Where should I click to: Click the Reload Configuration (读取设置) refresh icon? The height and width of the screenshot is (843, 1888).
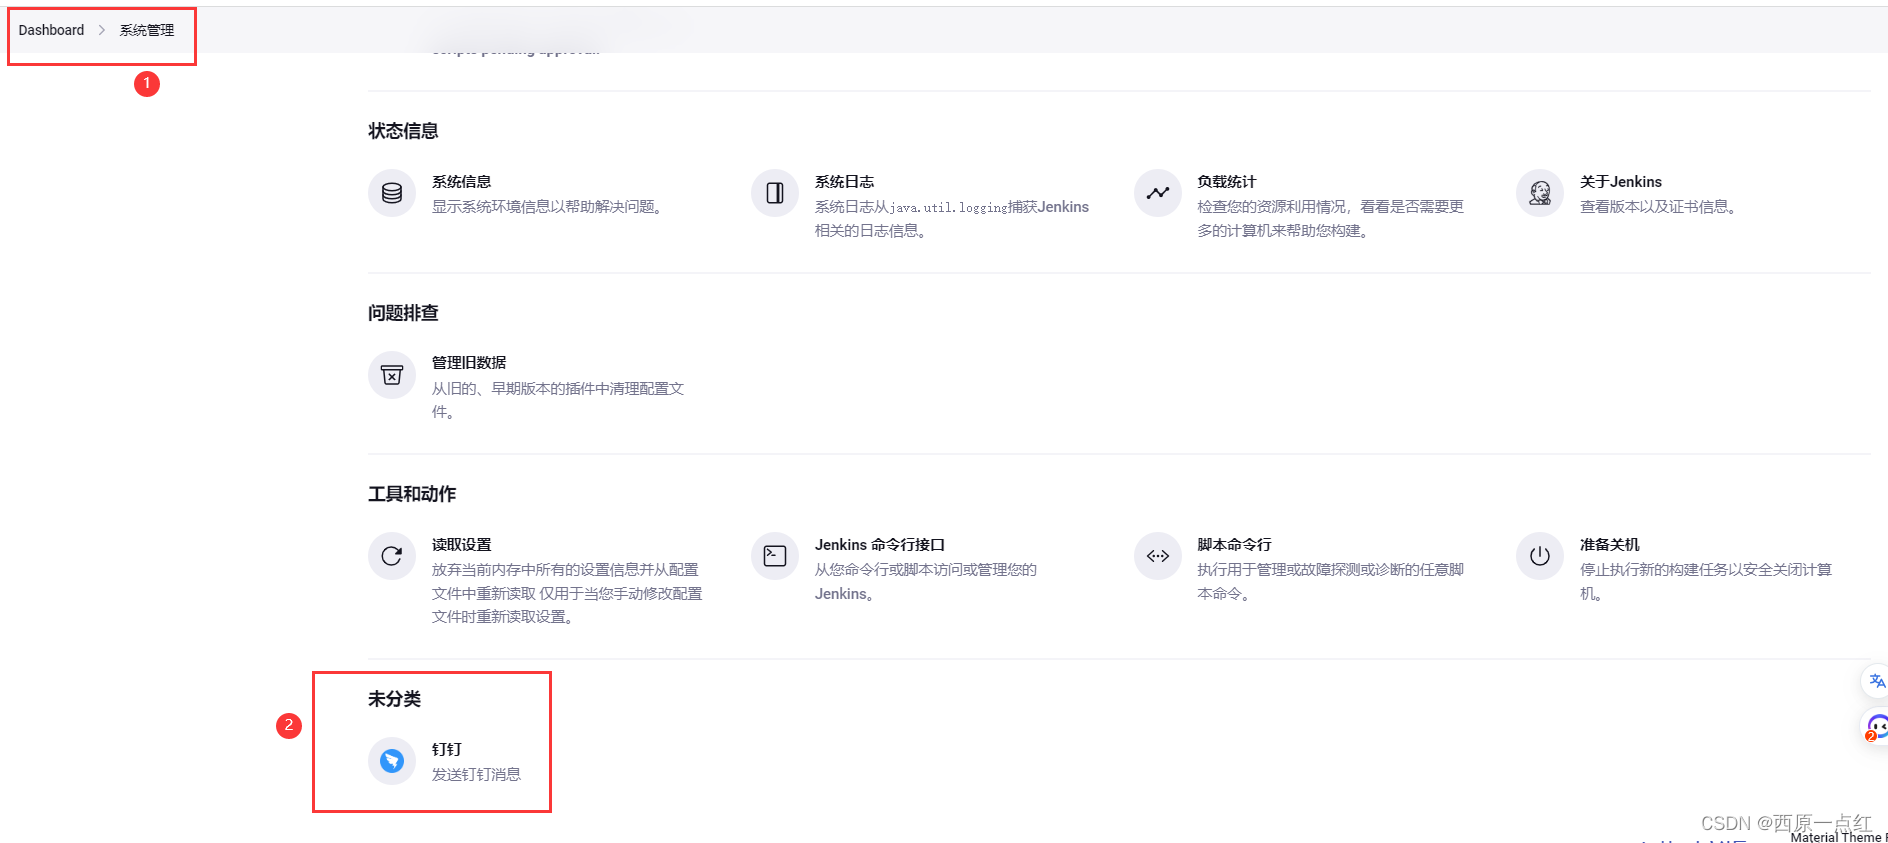392,556
